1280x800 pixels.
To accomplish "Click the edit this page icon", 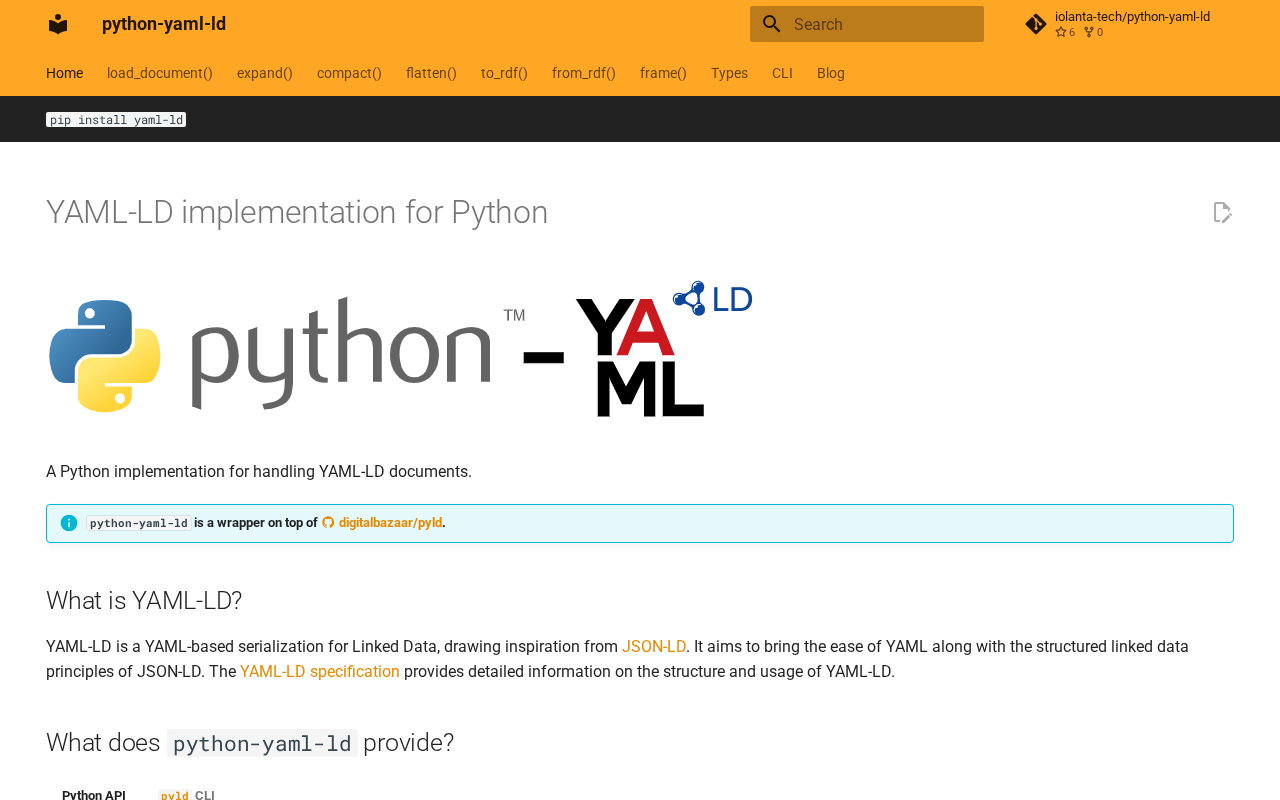I will 1222,212.
